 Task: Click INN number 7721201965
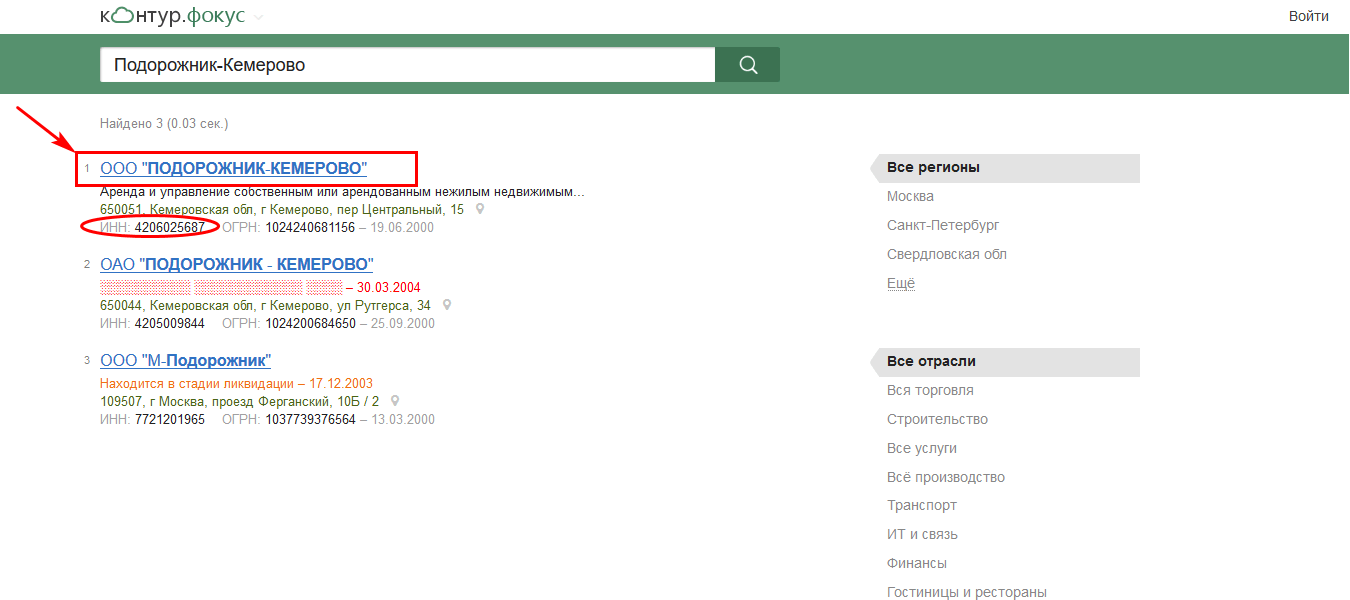[x=170, y=419]
